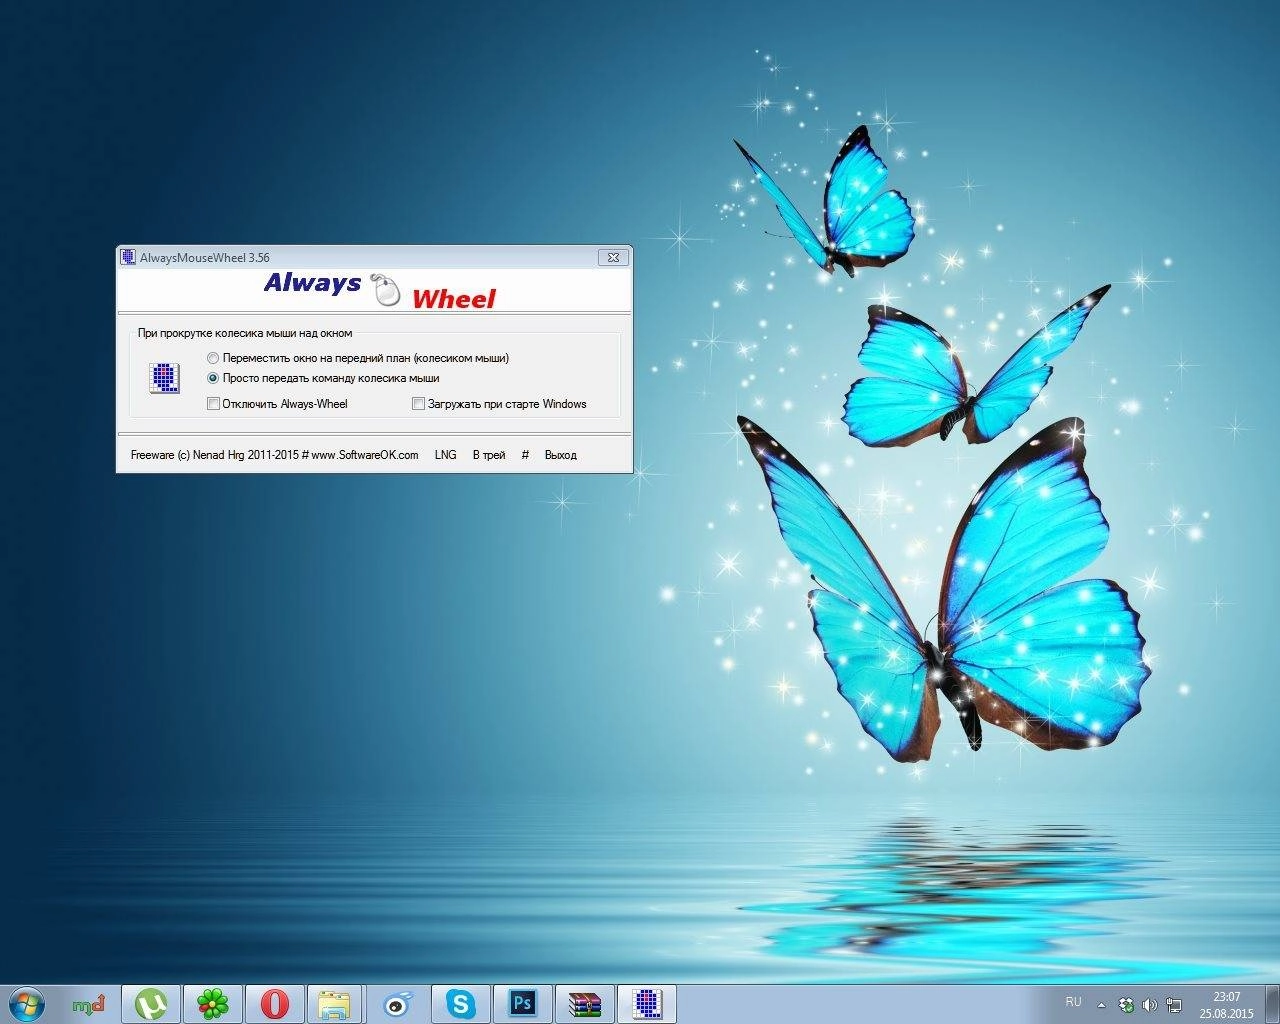1280x1024 pixels.
Task: Click the RU language indicator
Action: click(1073, 1002)
